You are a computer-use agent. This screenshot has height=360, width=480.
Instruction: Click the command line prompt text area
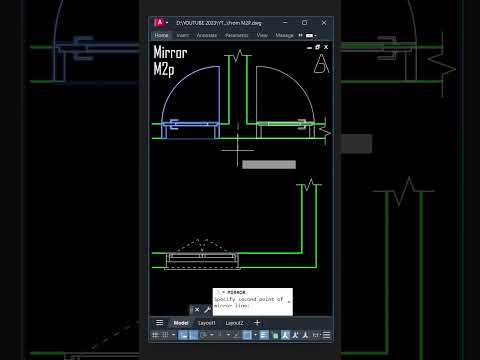click(x=252, y=302)
